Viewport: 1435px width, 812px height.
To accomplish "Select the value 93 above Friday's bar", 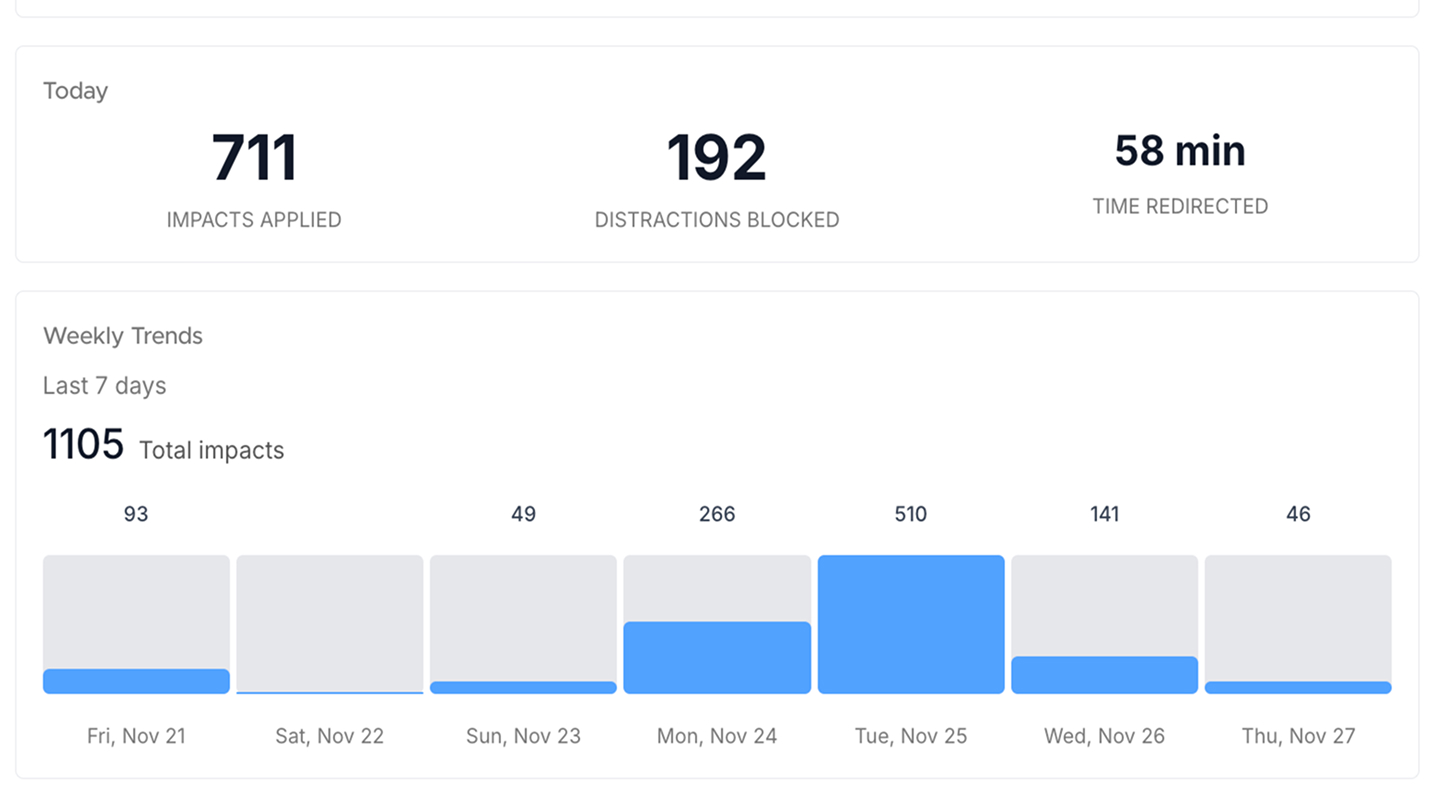I will coord(136,514).
